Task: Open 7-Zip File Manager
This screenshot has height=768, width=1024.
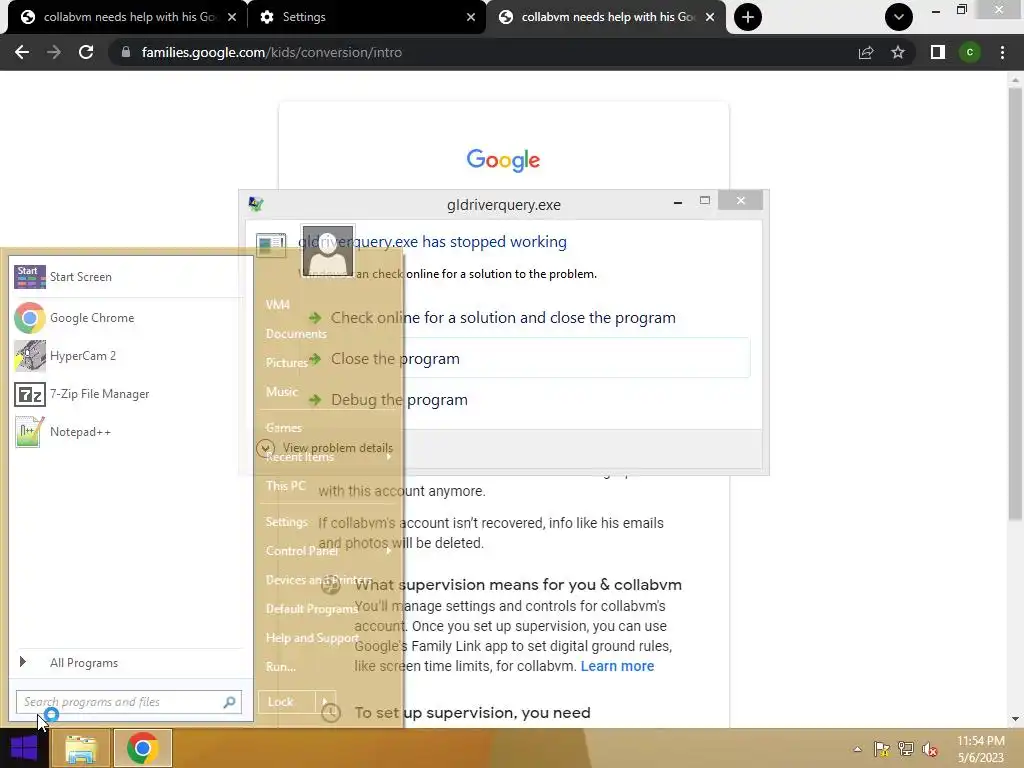Action: pos(127,394)
